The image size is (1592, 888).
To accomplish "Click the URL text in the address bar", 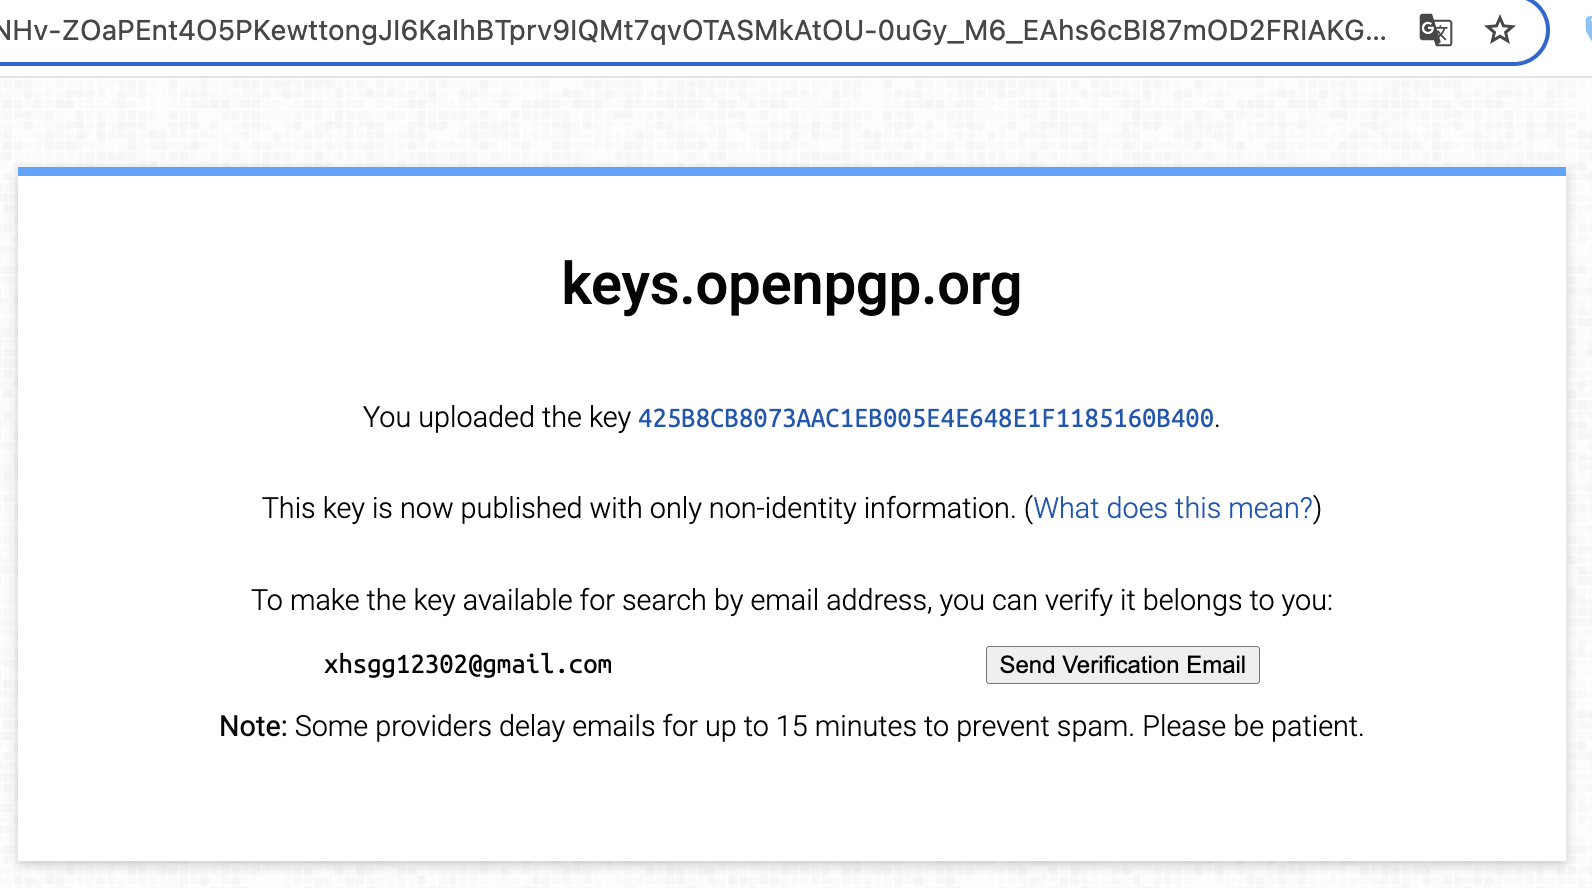I will (690, 31).
